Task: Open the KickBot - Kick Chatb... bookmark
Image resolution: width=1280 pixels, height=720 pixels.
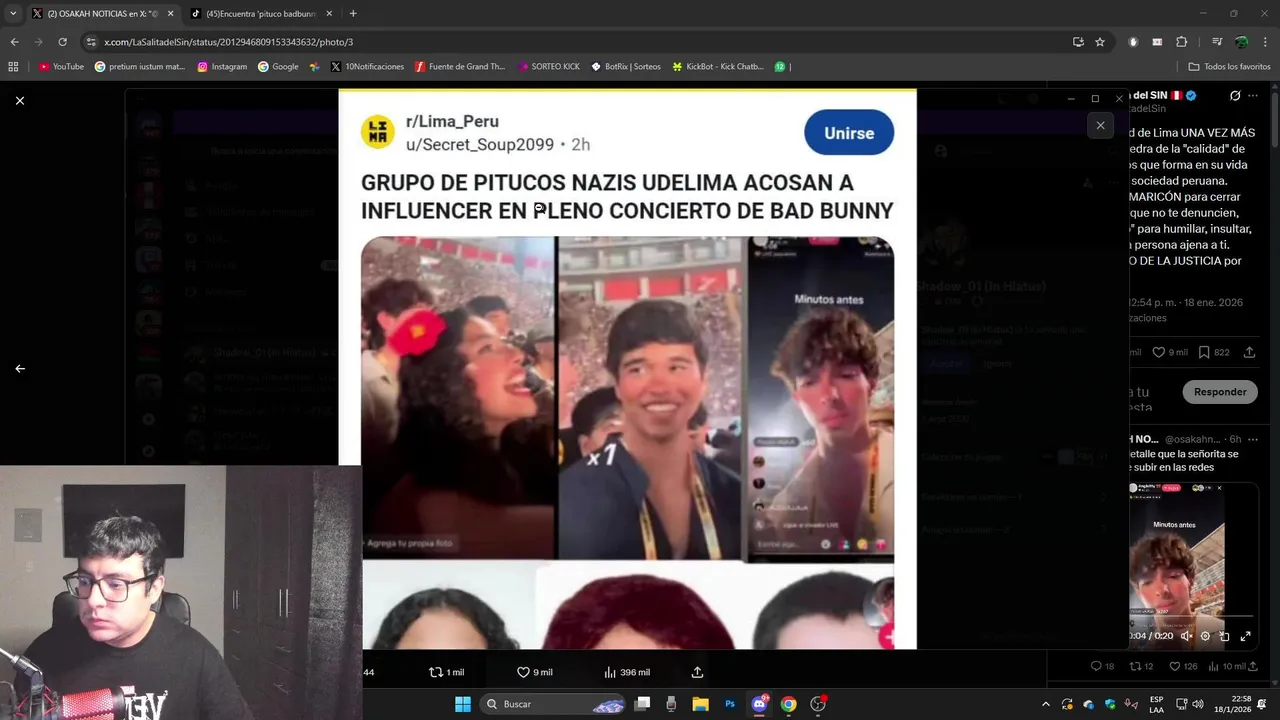Action: coord(718,66)
